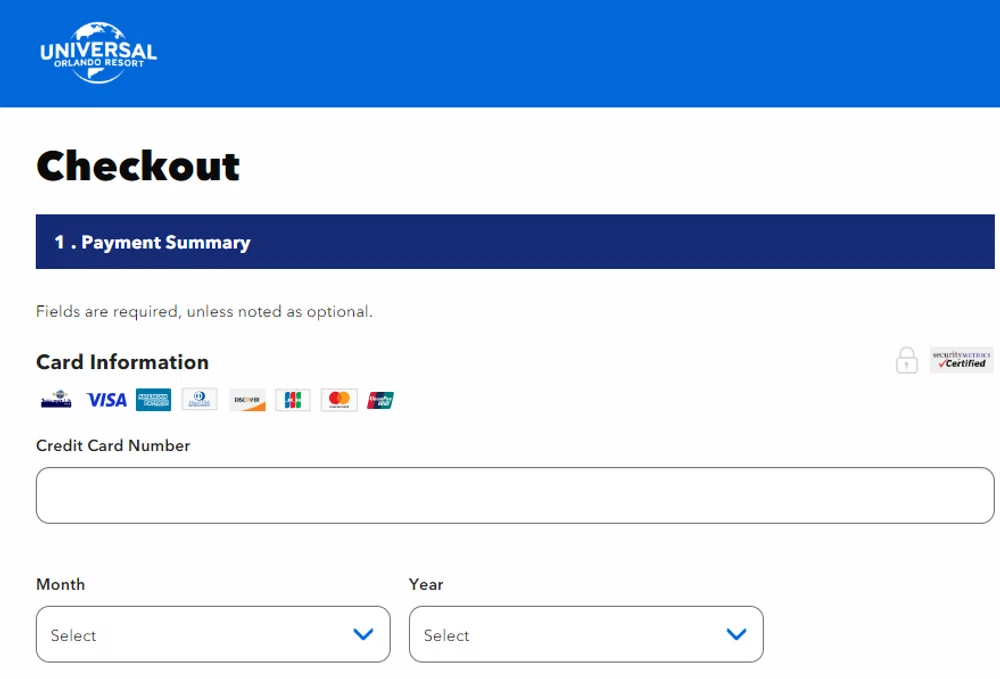Image resolution: width=1000 pixels, height=679 pixels.
Task: Click the Card Information heading
Action: click(x=122, y=362)
